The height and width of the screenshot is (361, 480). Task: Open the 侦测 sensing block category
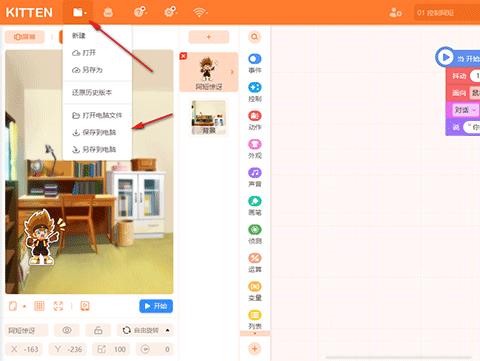point(255,234)
